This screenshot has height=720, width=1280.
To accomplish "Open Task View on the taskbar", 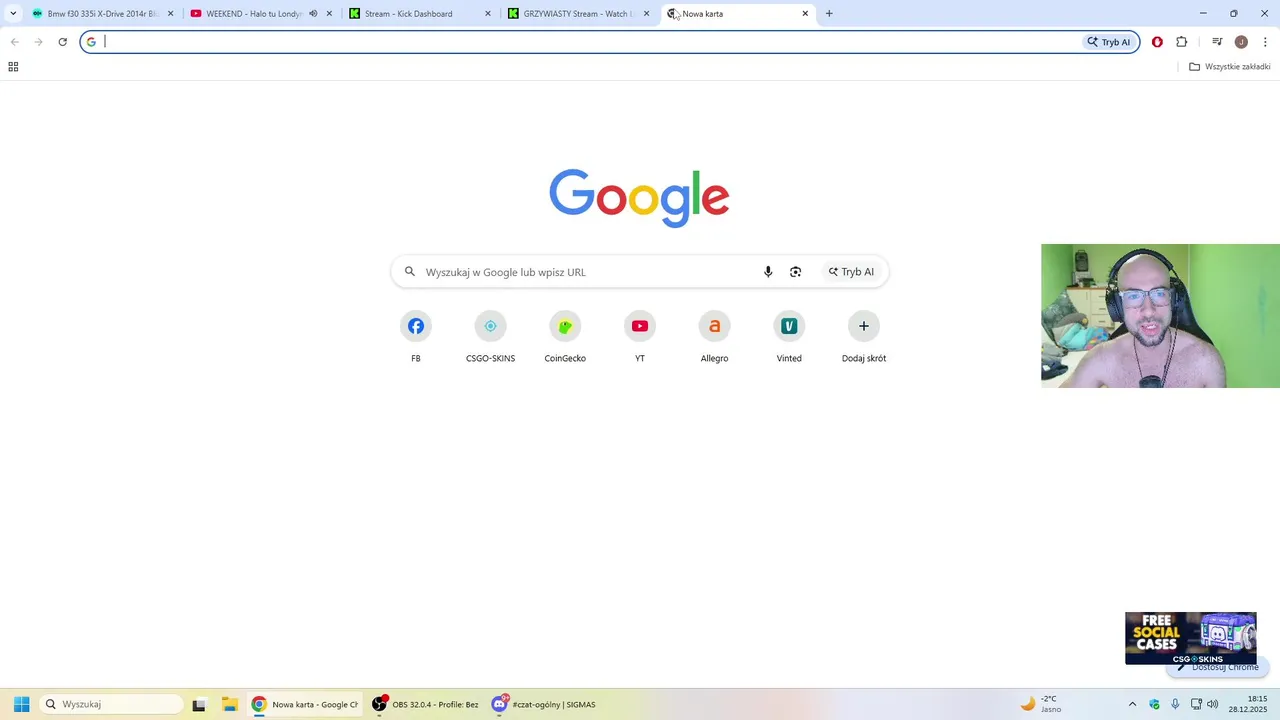I will click(x=199, y=704).
